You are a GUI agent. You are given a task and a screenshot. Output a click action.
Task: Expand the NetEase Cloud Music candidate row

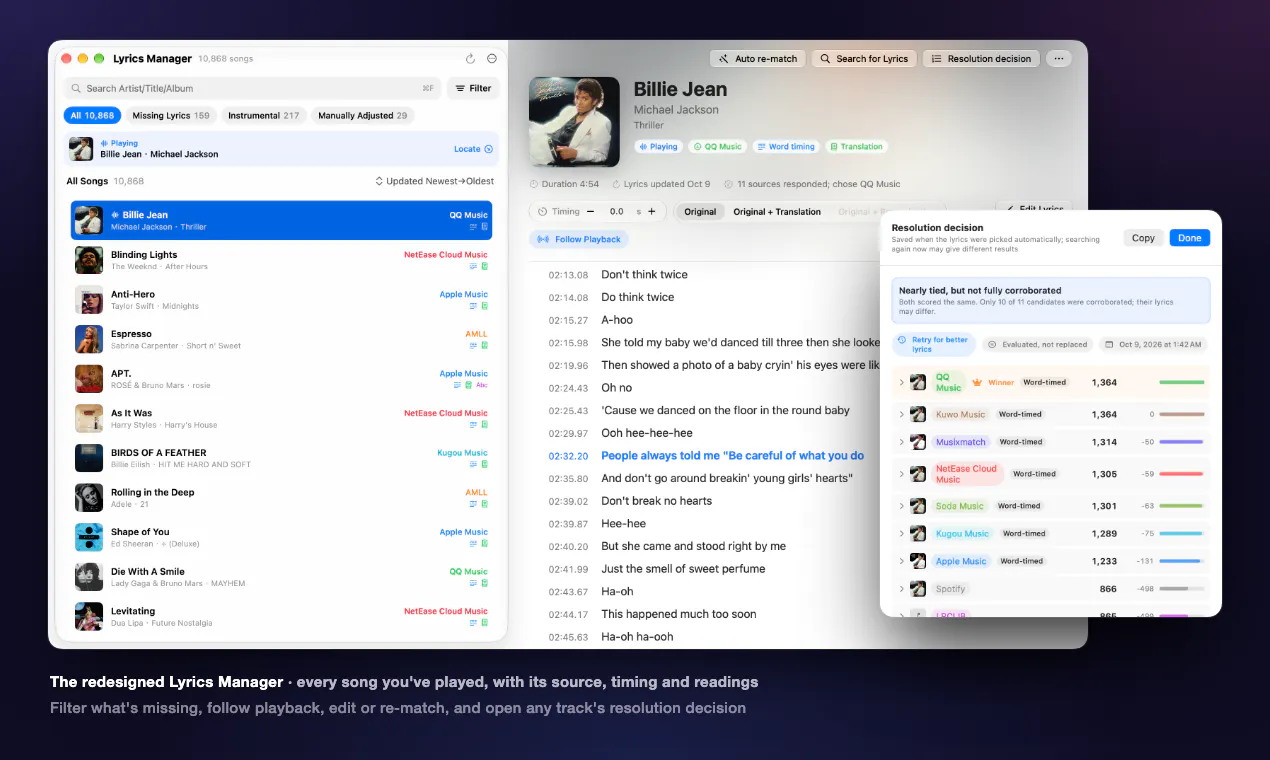tap(901, 473)
